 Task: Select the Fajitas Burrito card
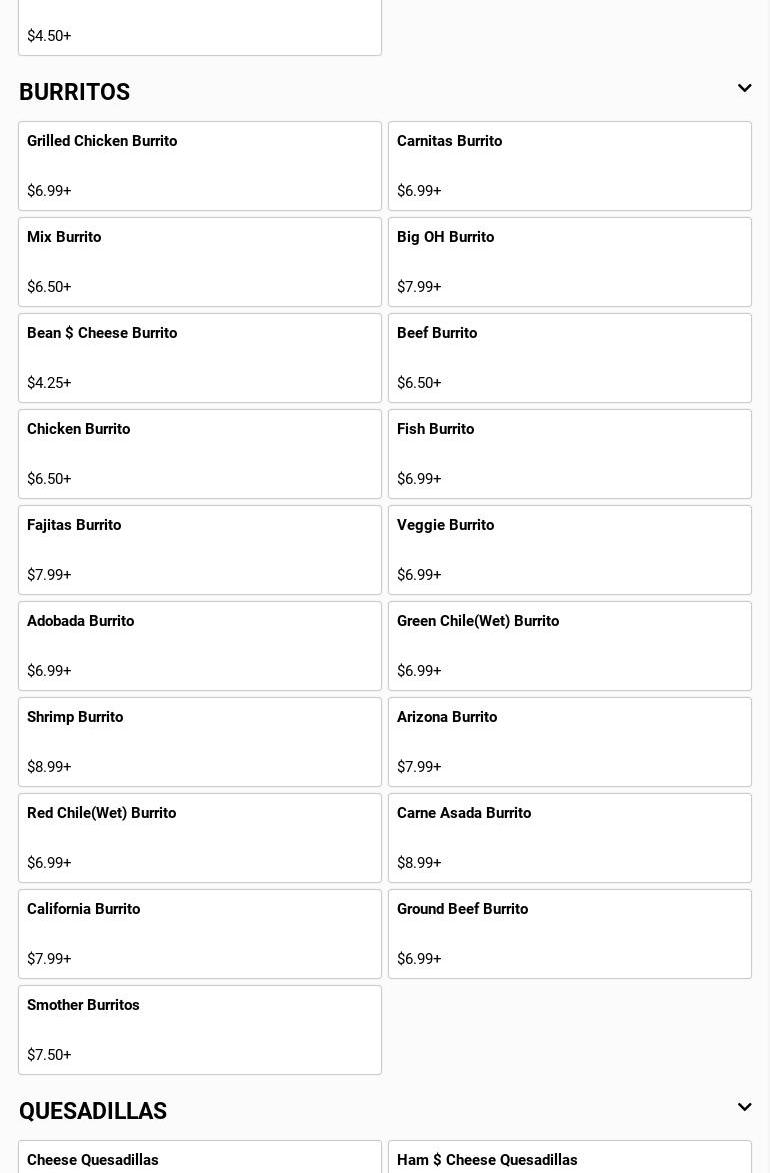(x=200, y=550)
